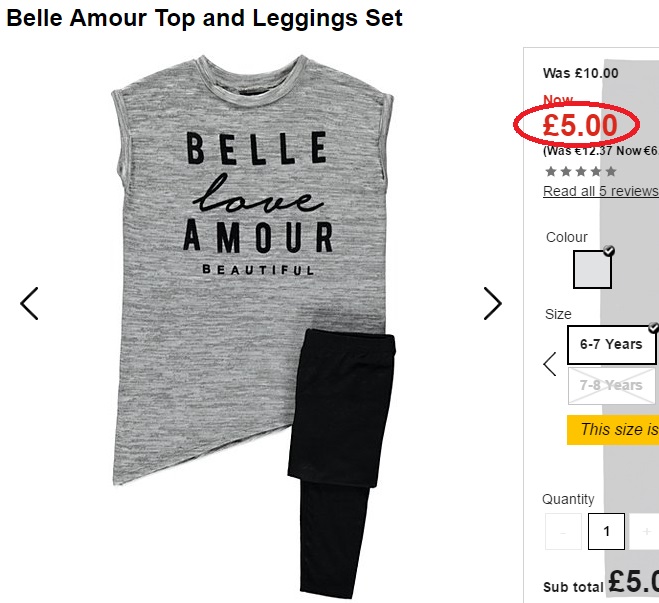Click the main product photo

pyautogui.click(x=253, y=326)
